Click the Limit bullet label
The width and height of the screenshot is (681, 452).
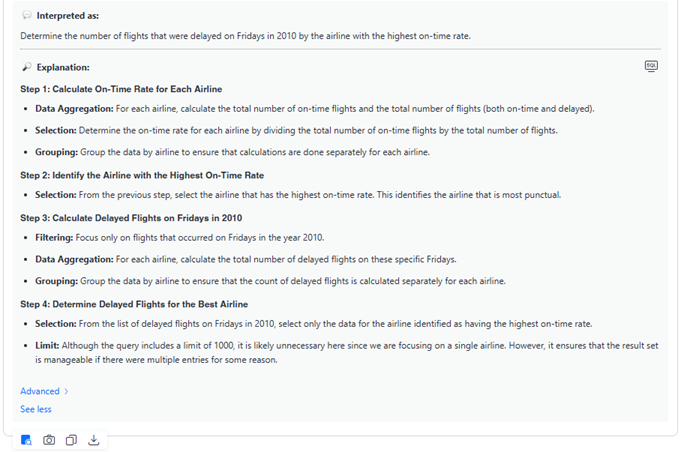click(x=47, y=345)
